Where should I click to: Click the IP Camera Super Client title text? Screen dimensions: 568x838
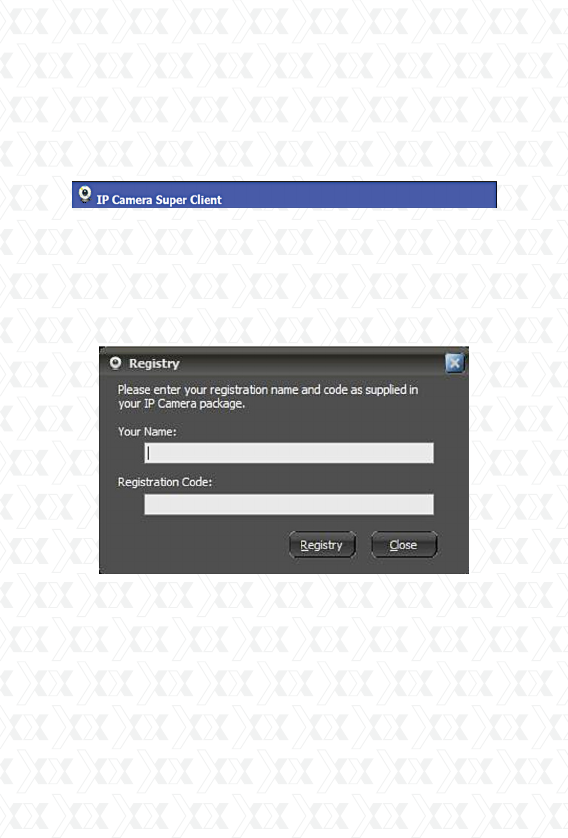pyautogui.click(x=159, y=200)
